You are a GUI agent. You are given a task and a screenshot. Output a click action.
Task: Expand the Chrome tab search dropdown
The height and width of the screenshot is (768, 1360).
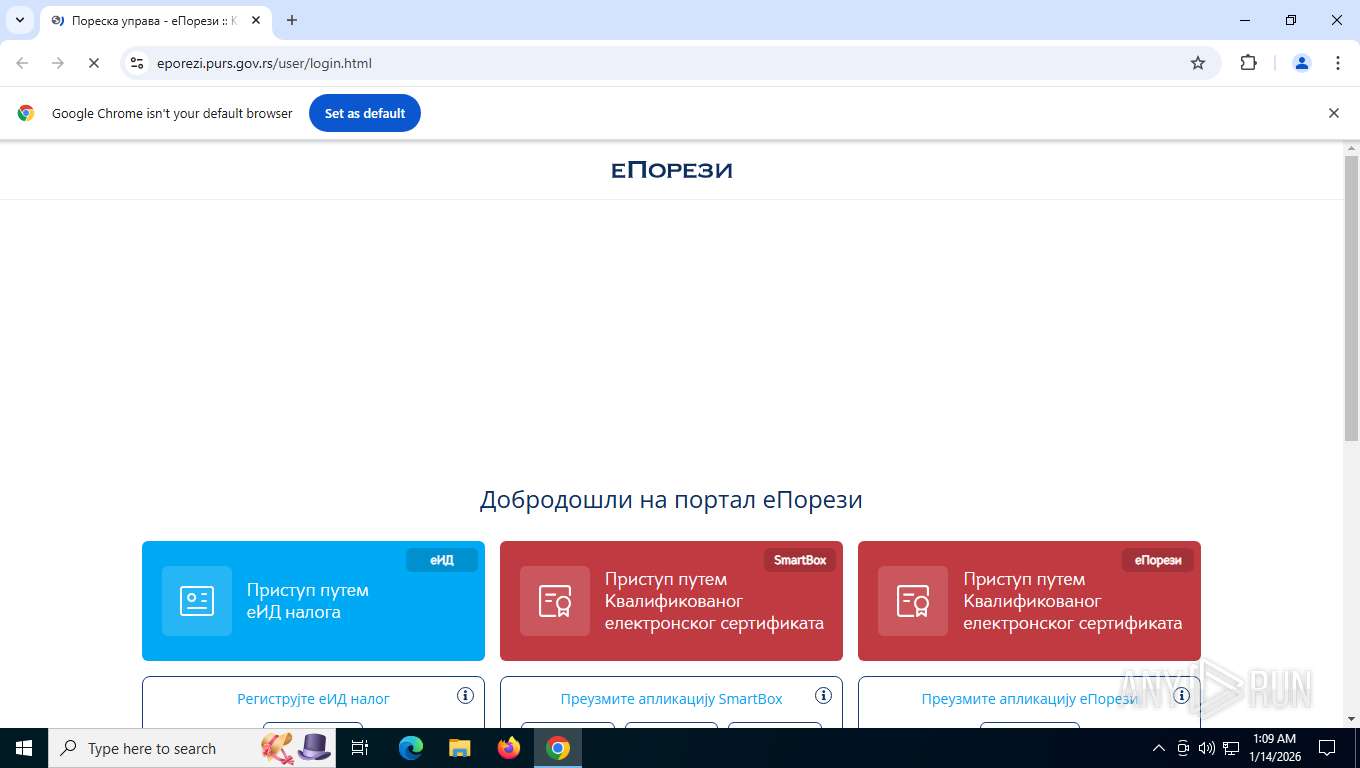pyautogui.click(x=19, y=20)
